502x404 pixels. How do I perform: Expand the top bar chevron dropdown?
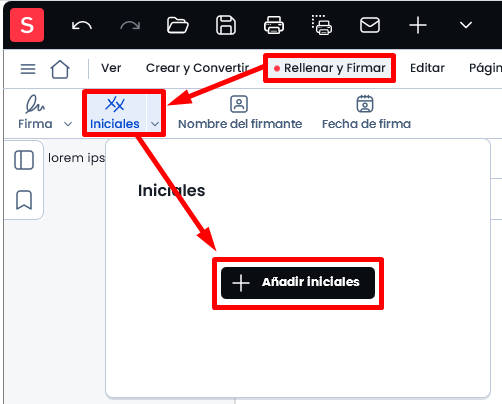466,25
